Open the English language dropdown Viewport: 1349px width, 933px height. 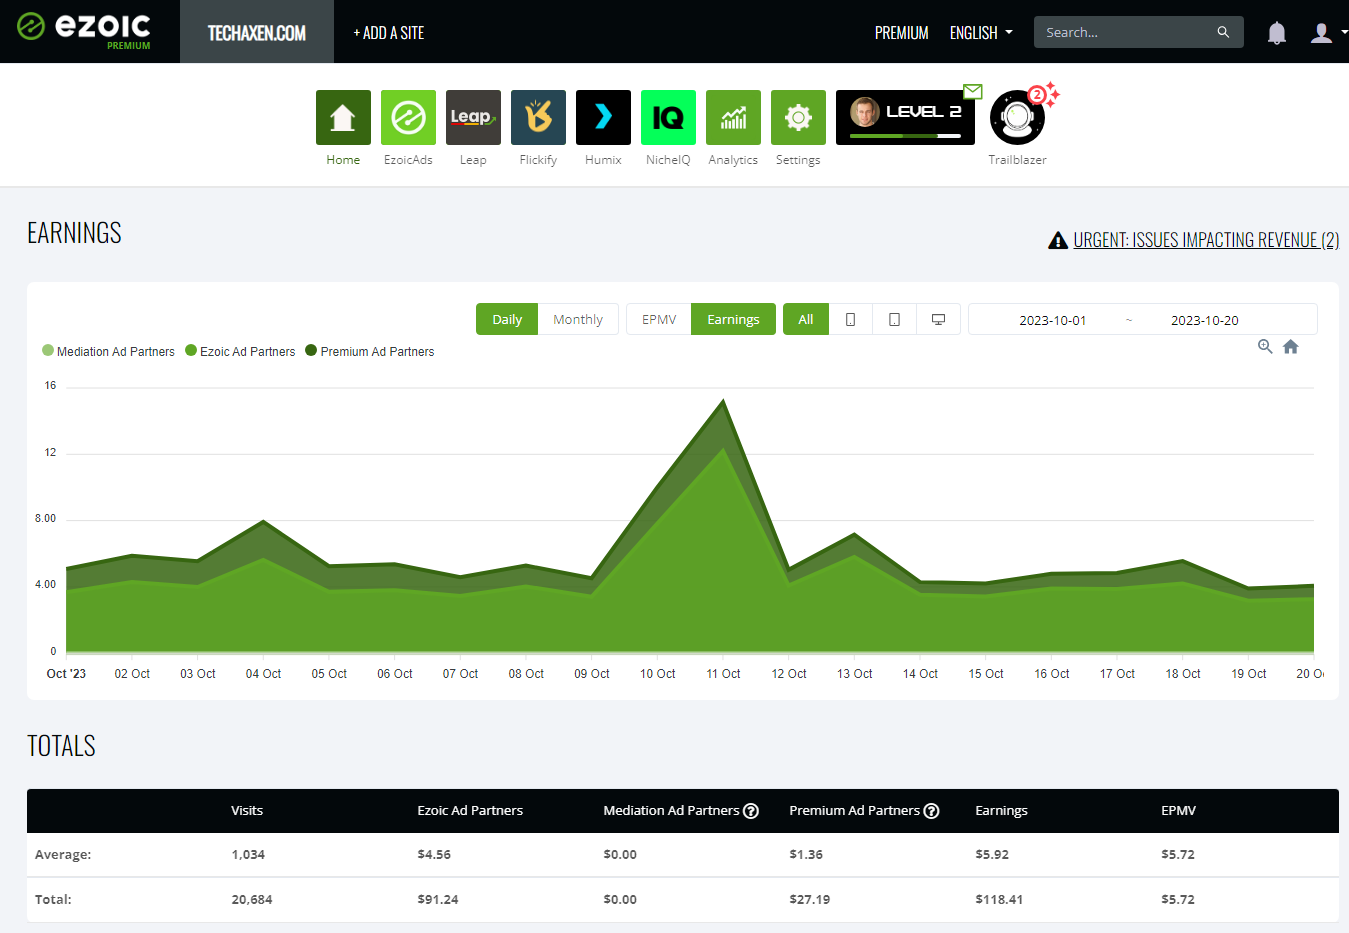[x=981, y=33]
